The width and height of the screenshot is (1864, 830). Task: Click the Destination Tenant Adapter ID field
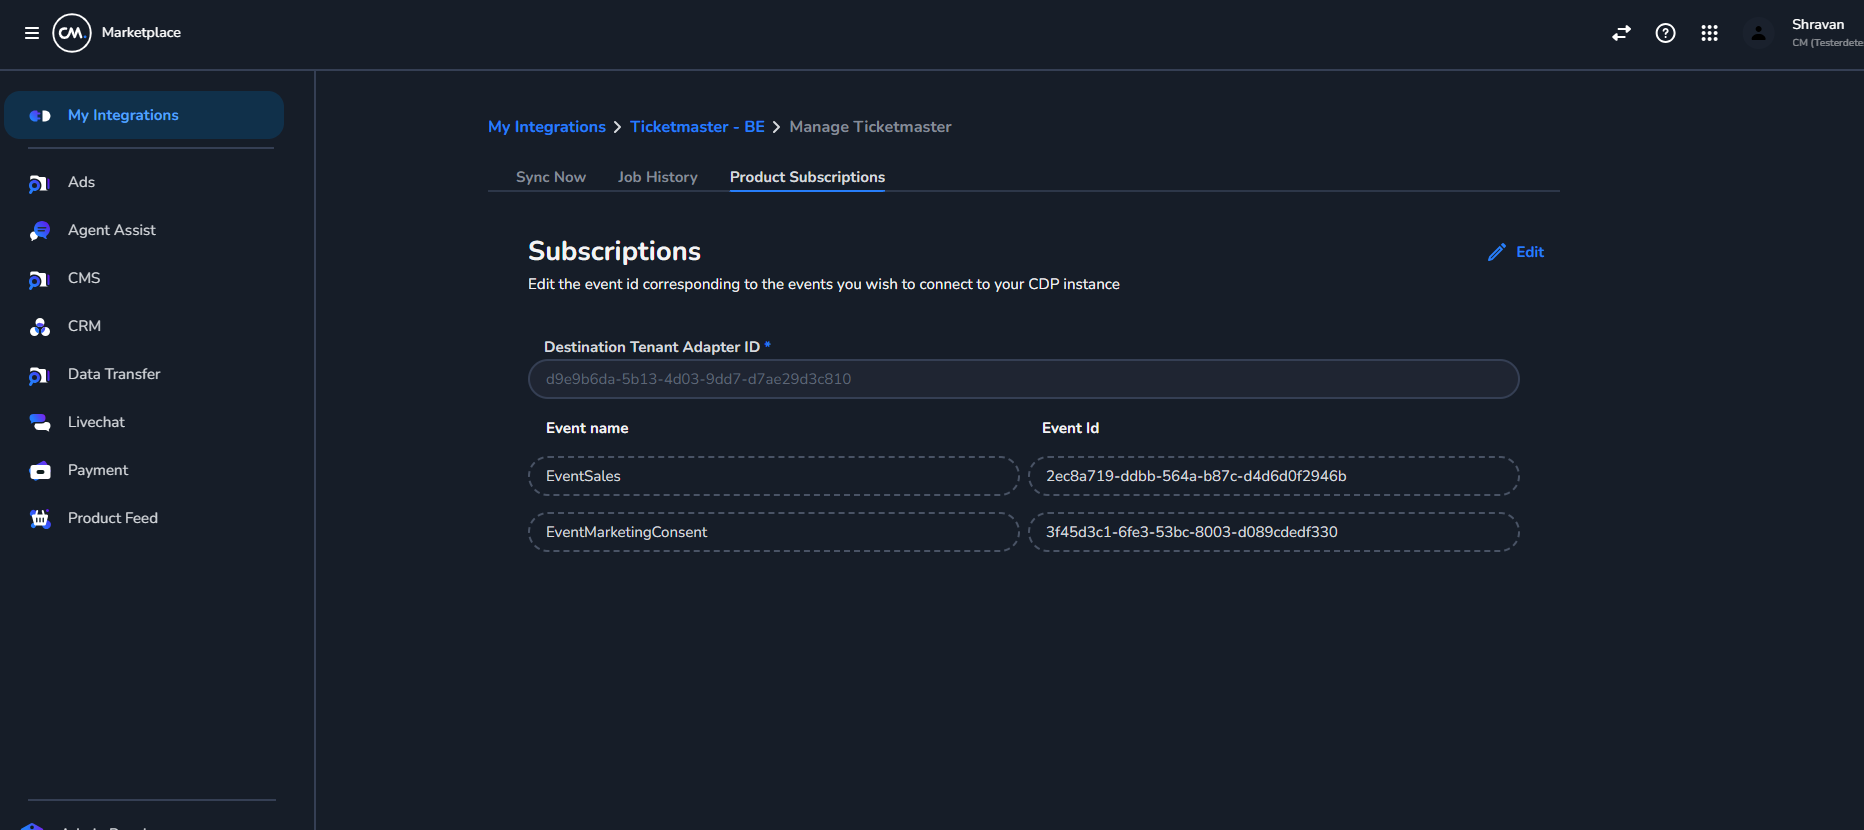(x=1024, y=379)
